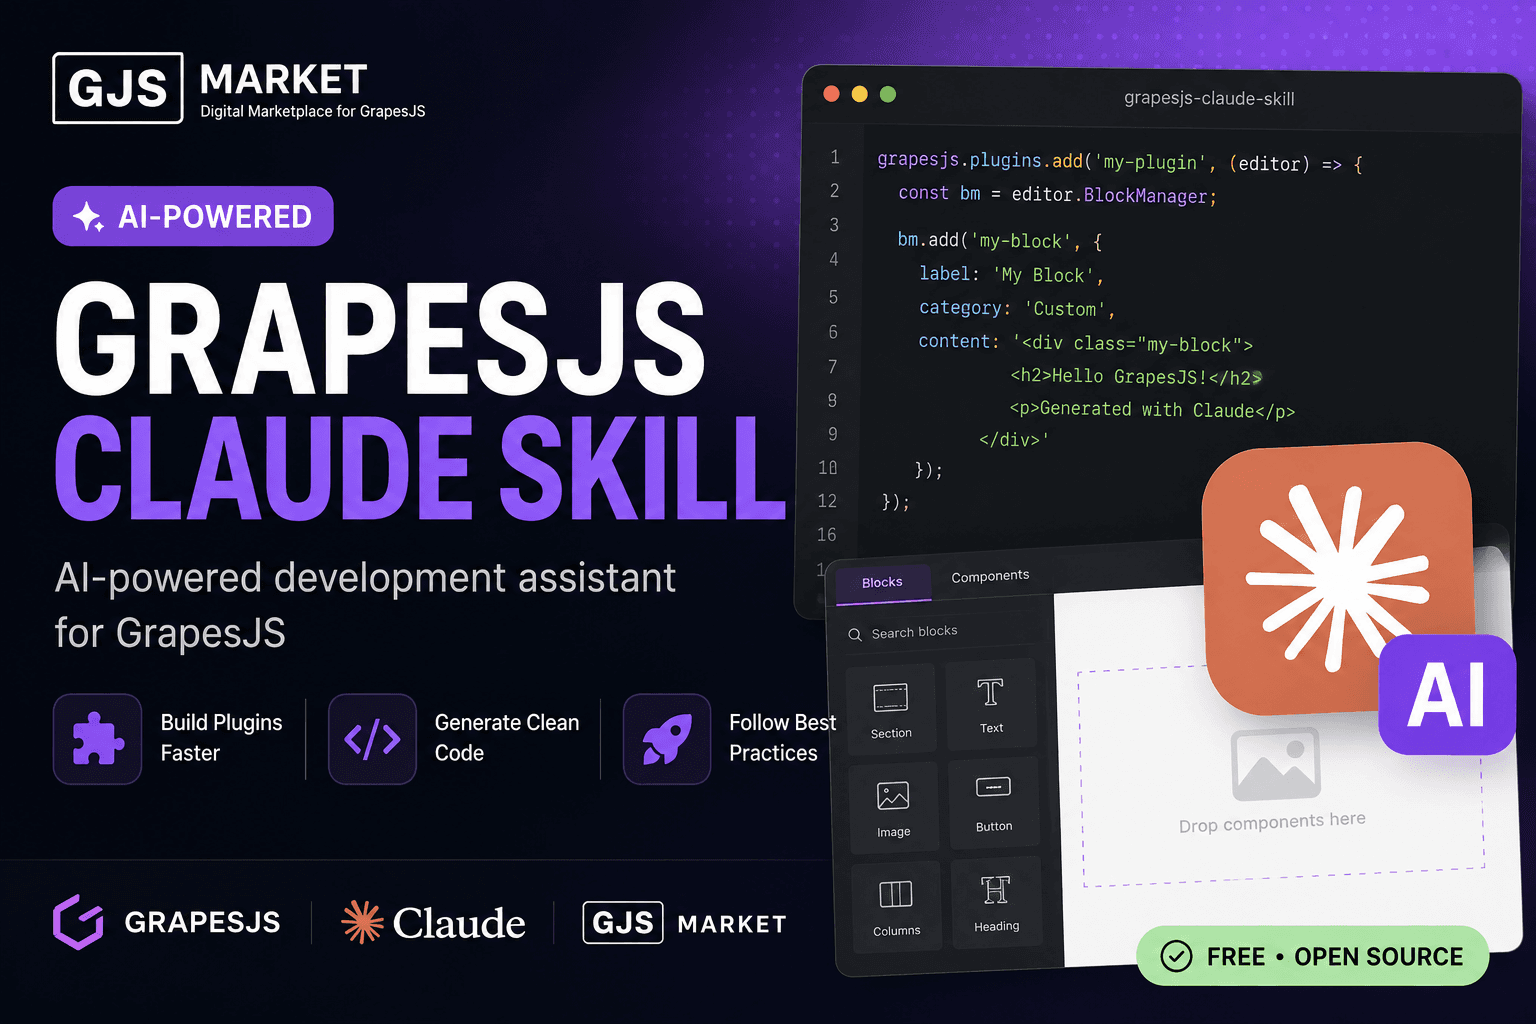1536x1024 pixels.
Task: Click the Claude wordmark in footer
Action: (459, 923)
